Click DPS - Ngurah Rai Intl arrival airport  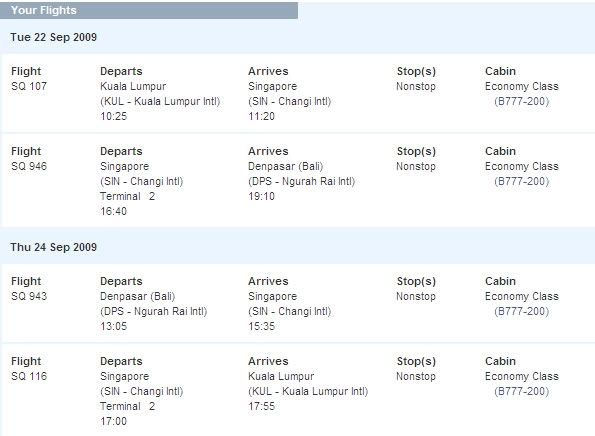coord(302,181)
